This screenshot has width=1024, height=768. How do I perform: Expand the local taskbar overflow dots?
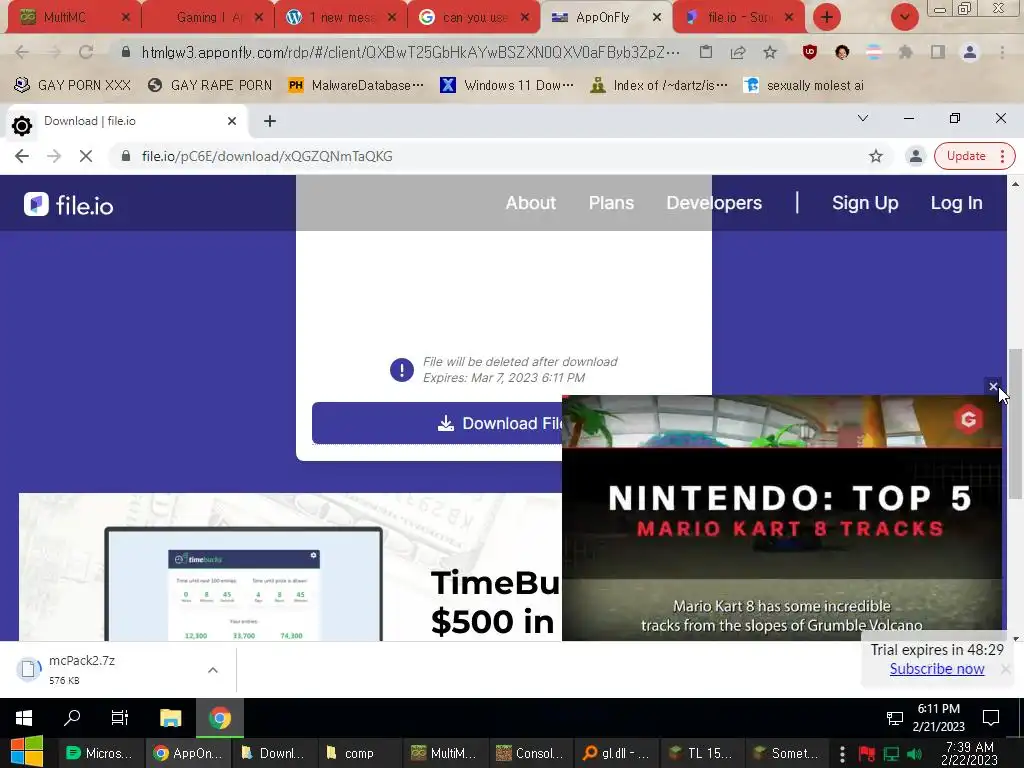click(x=842, y=754)
